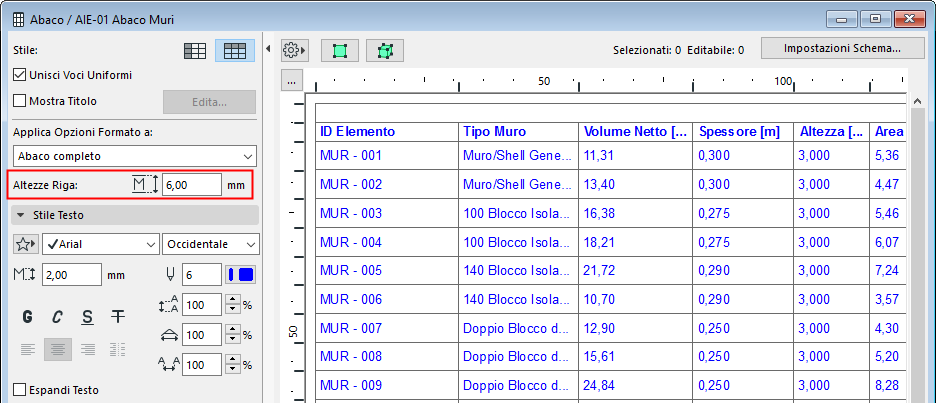Align text right
Image resolution: width=936 pixels, height=403 pixels.
(x=88, y=349)
